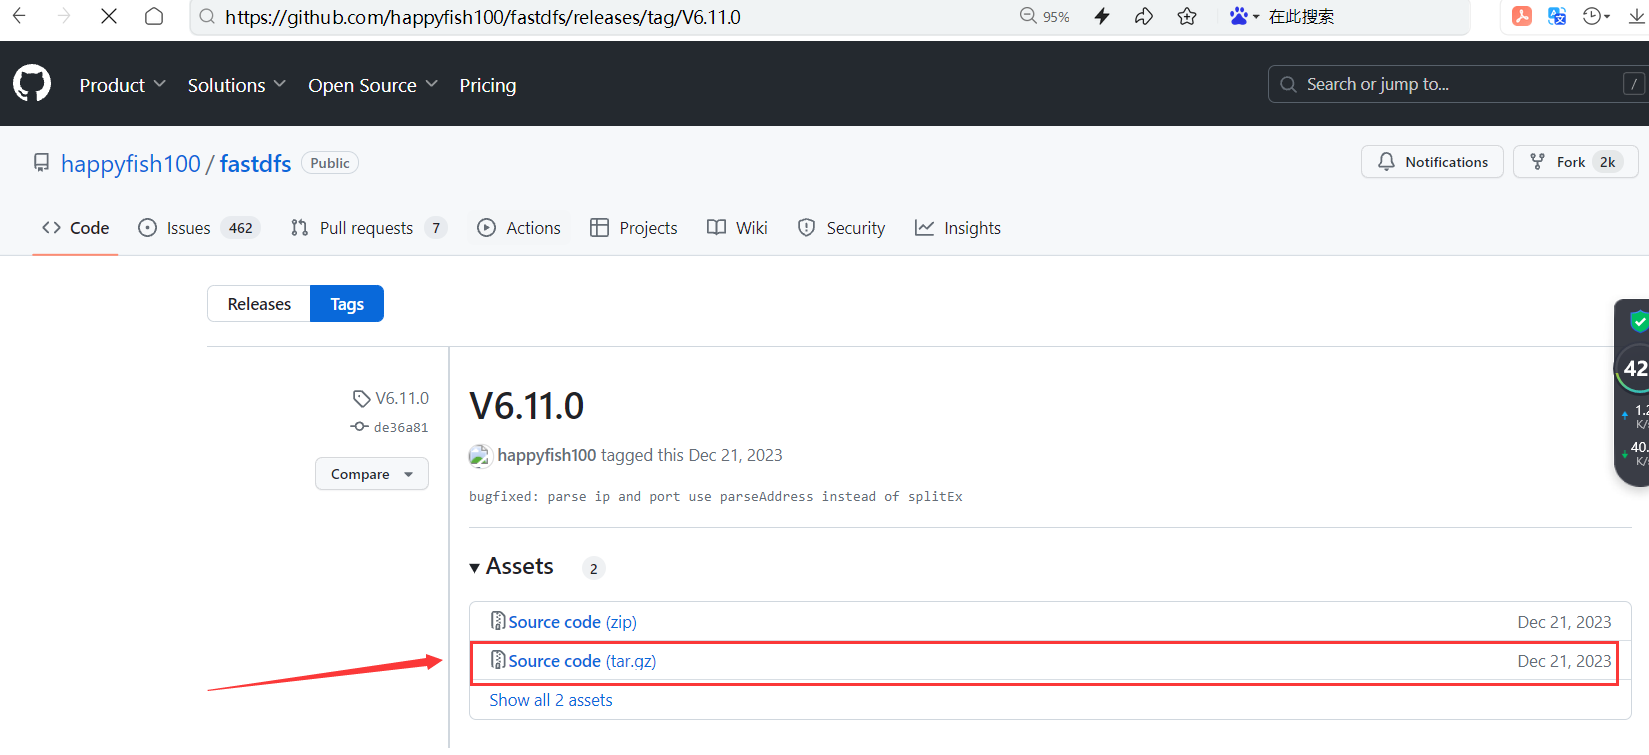This screenshot has height=755, width=1649.
Task: Click Show all 2 assets
Action: click(x=551, y=700)
